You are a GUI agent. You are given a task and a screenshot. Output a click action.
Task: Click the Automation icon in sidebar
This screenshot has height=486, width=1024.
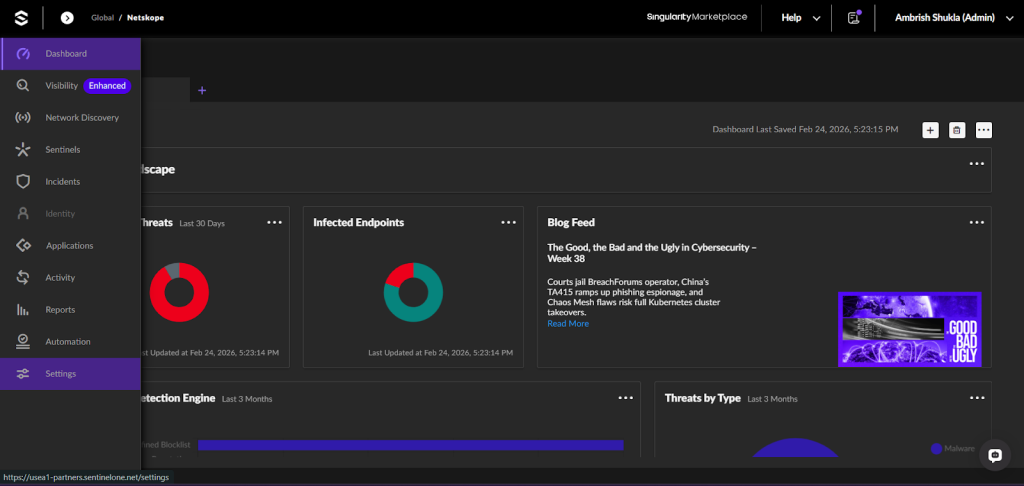23,342
